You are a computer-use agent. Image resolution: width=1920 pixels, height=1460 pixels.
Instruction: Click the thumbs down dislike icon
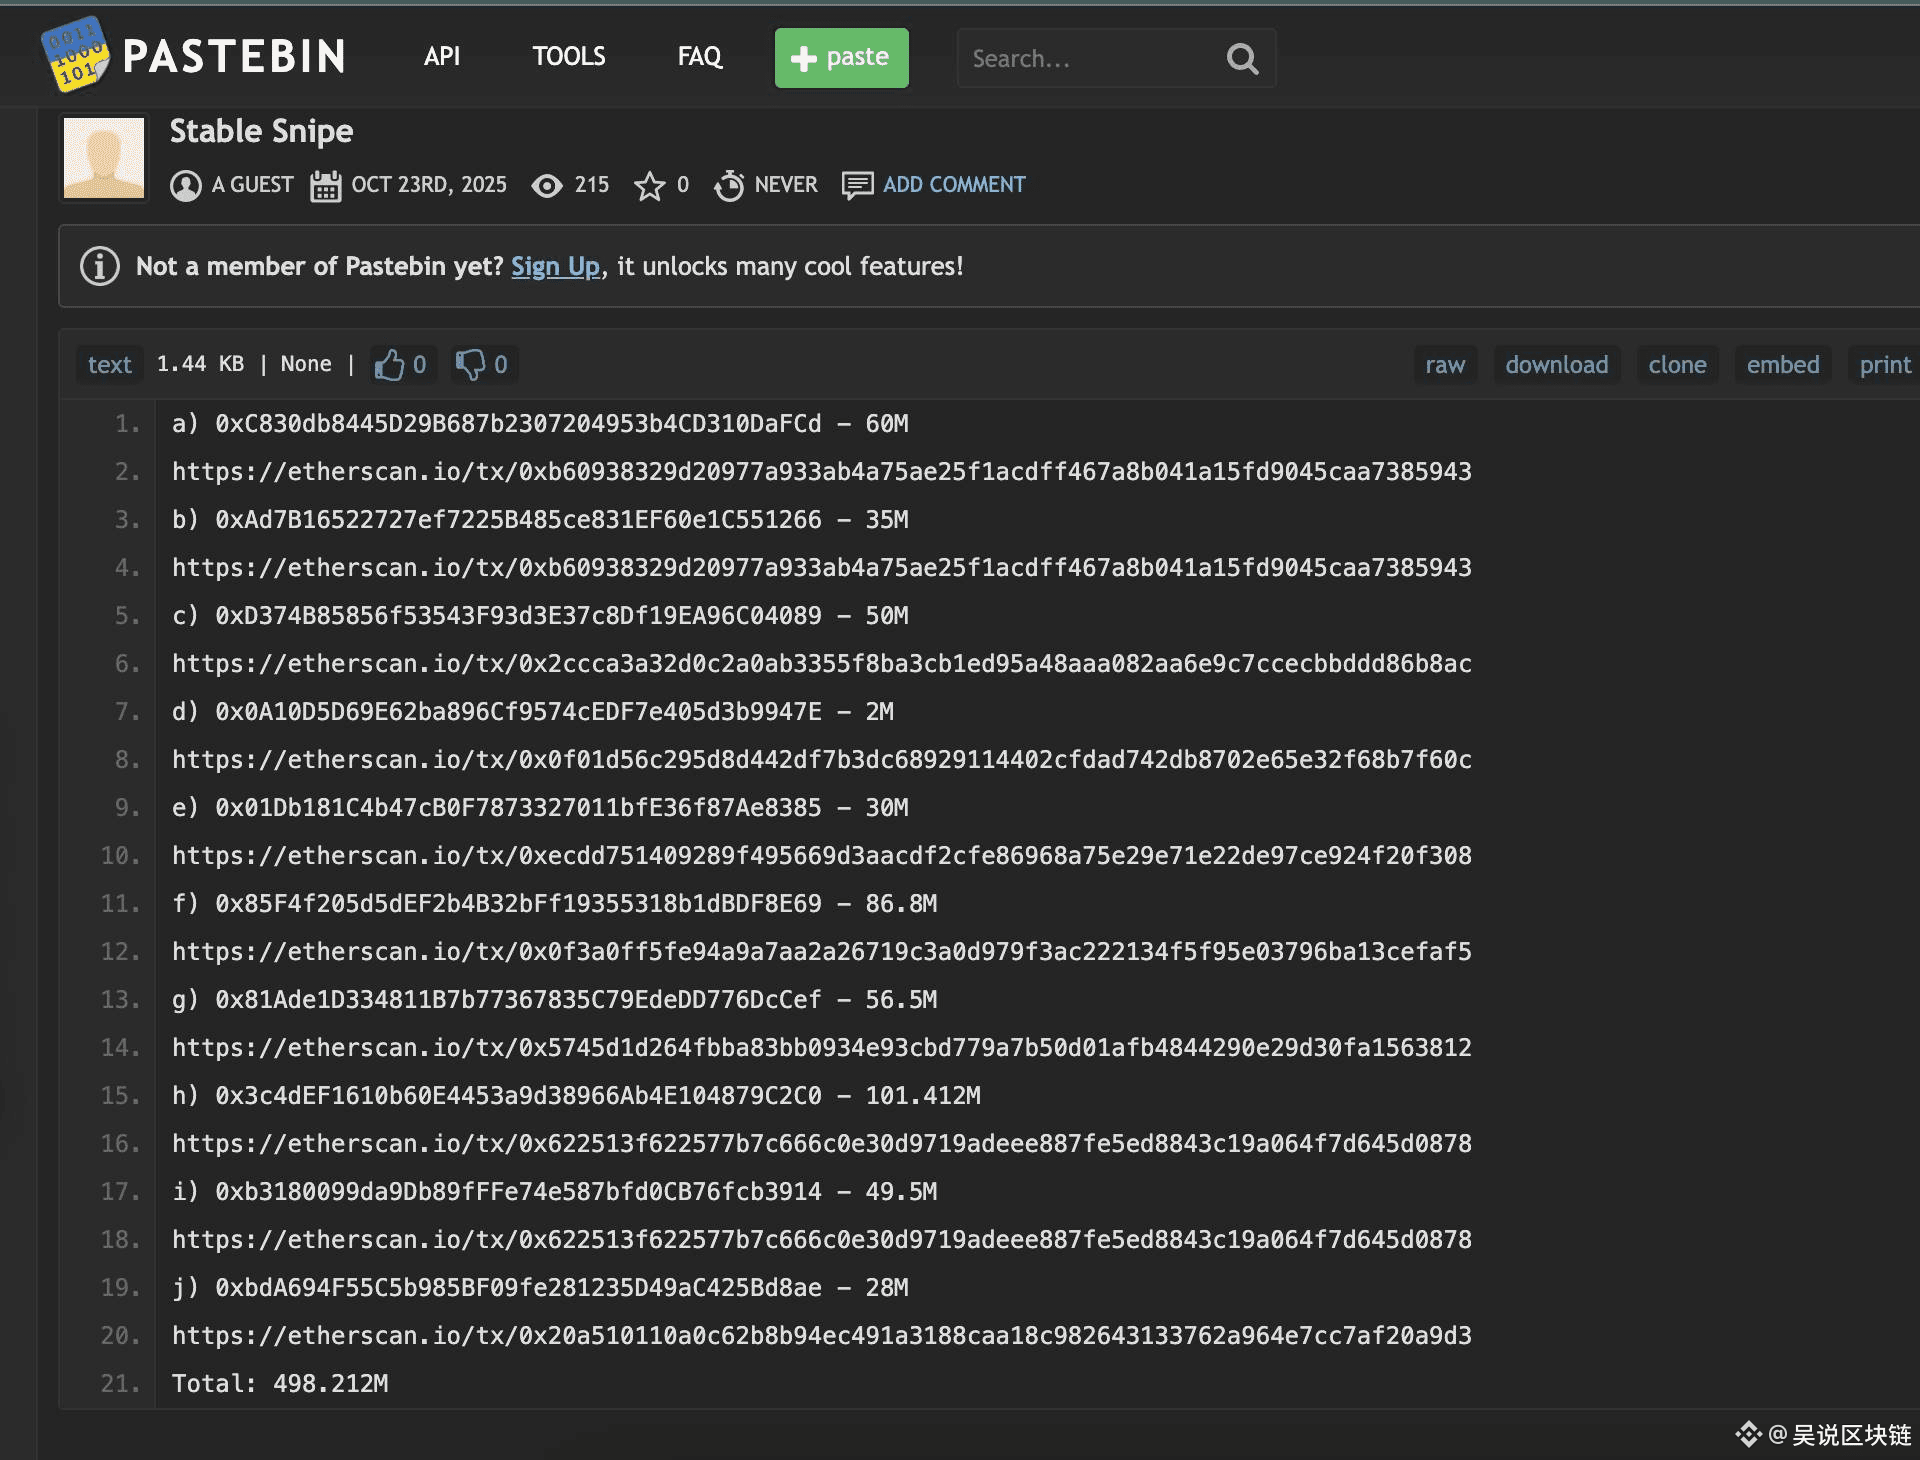click(x=470, y=365)
